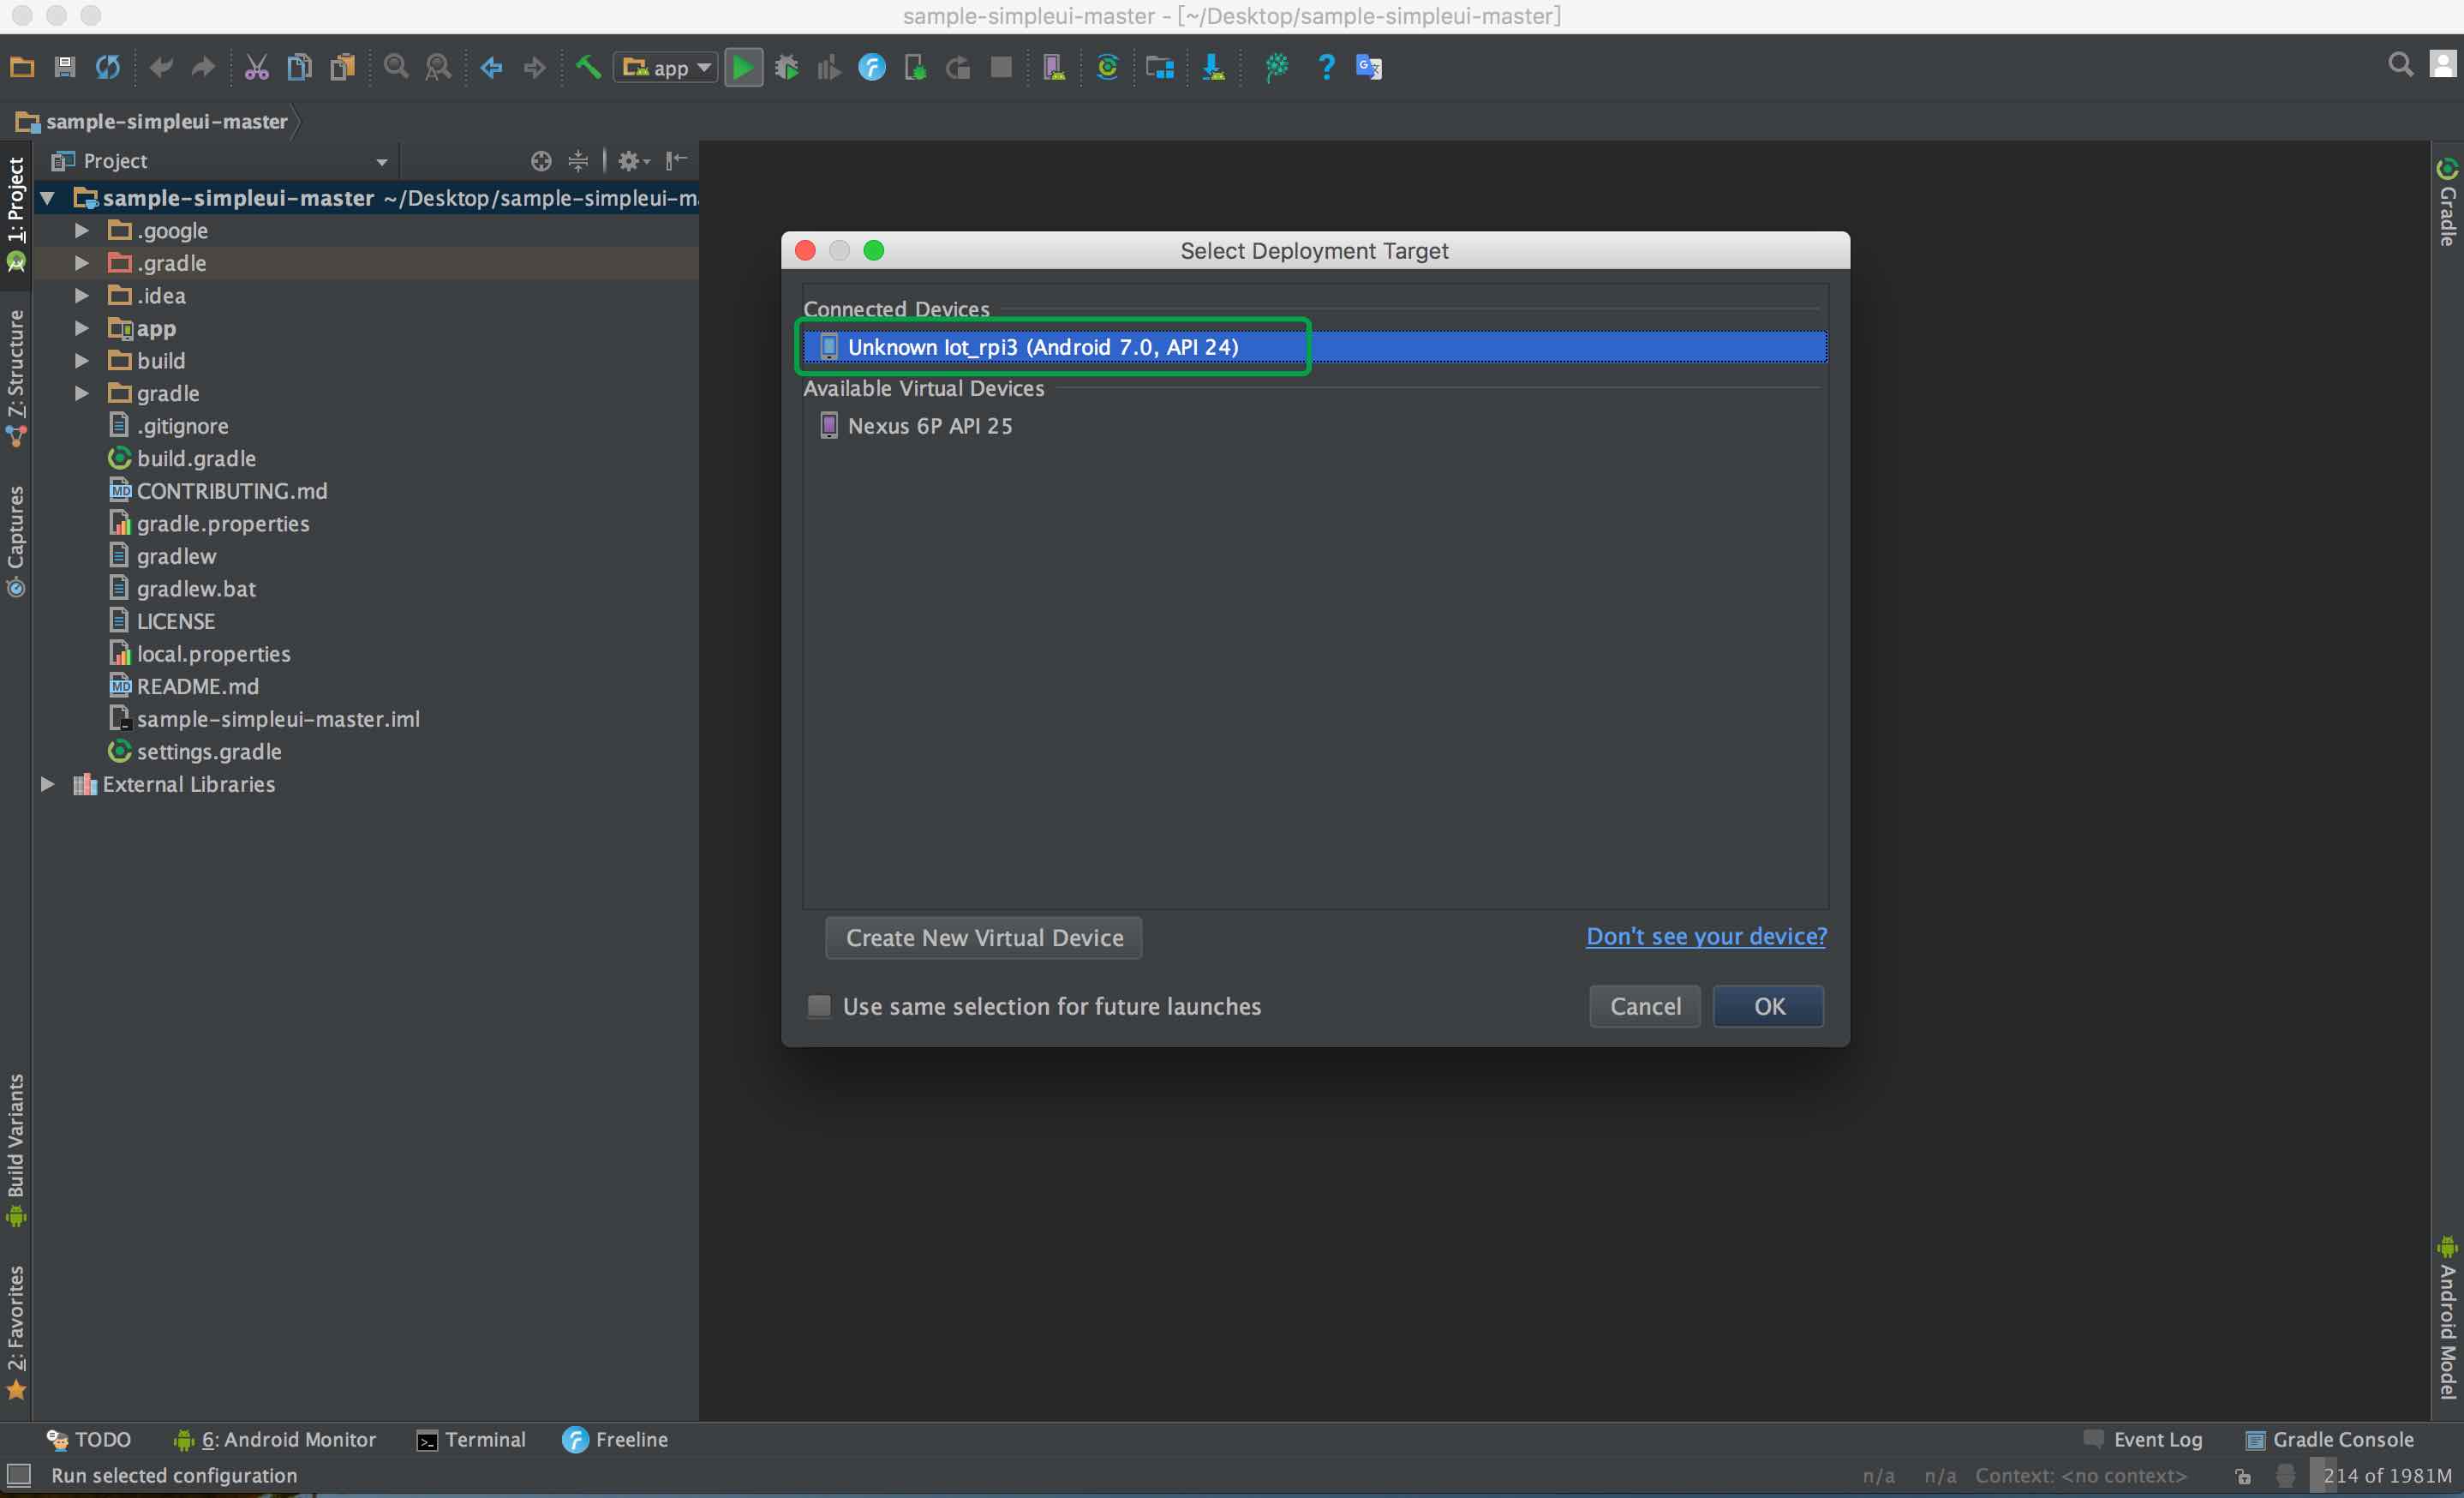The width and height of the screenshot is (2464, 1498).
Task: Open the Build Variants side tab
Action: (x=16, y=1150)
